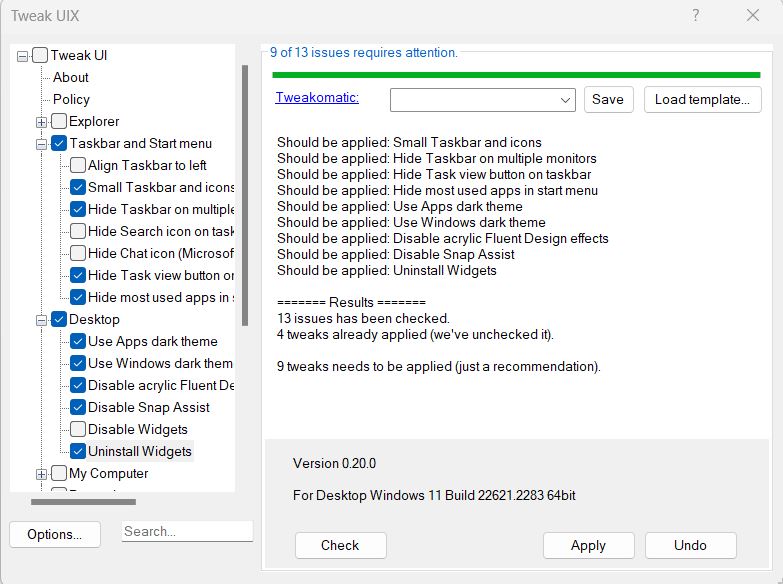Click the green progress bar
783x584 pixels.
[x=516, y=75]
